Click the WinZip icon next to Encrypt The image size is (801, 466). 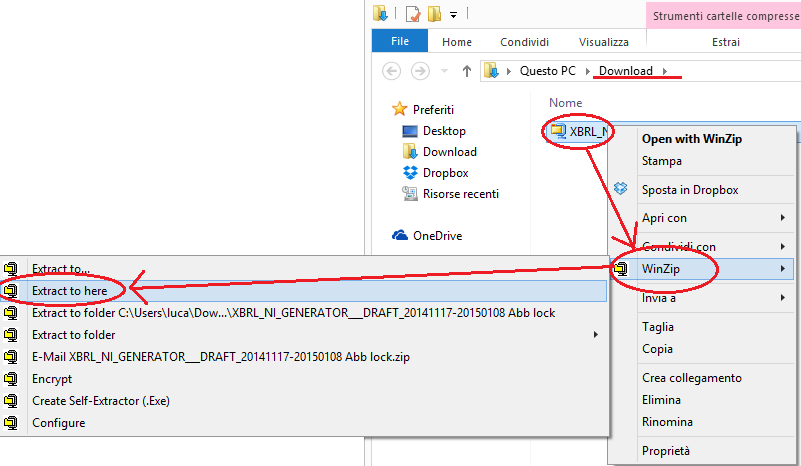coord(11,379)
